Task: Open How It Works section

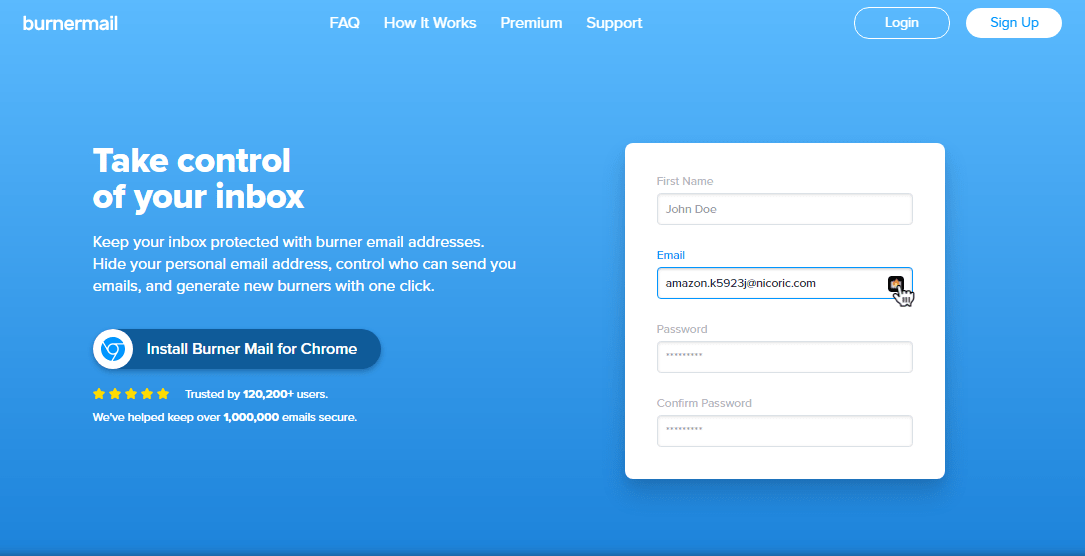Action: pos(430,23)
